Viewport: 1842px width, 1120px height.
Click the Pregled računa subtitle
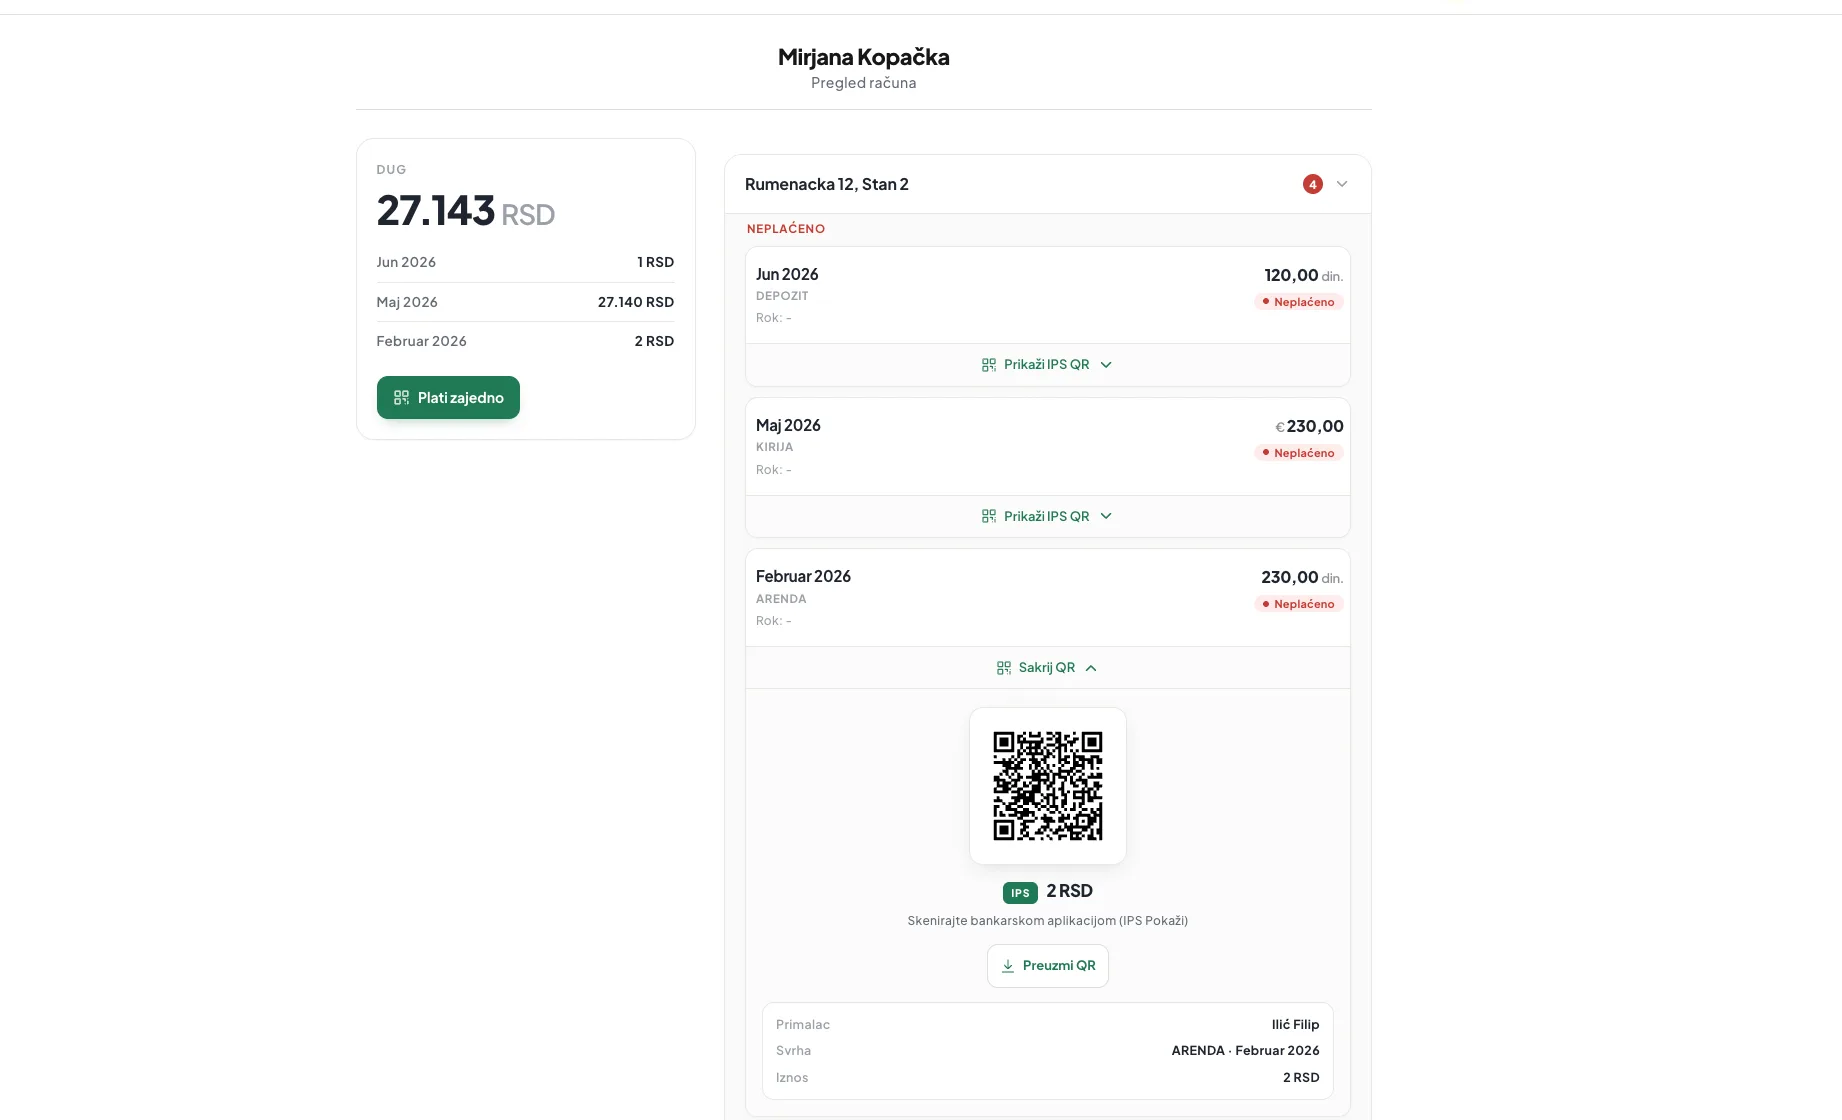(x=864, y=83)
